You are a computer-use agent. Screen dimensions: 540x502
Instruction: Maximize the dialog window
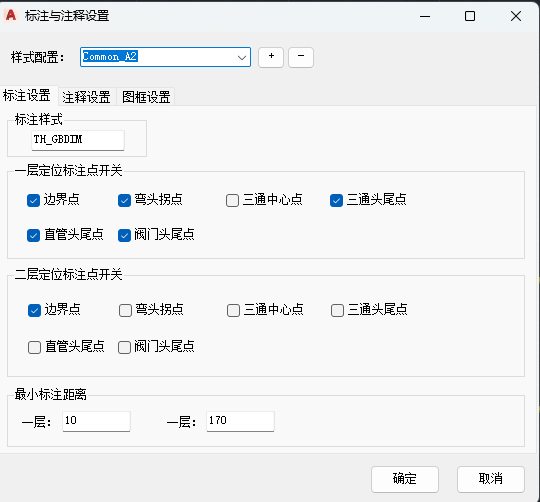(470, 16)
